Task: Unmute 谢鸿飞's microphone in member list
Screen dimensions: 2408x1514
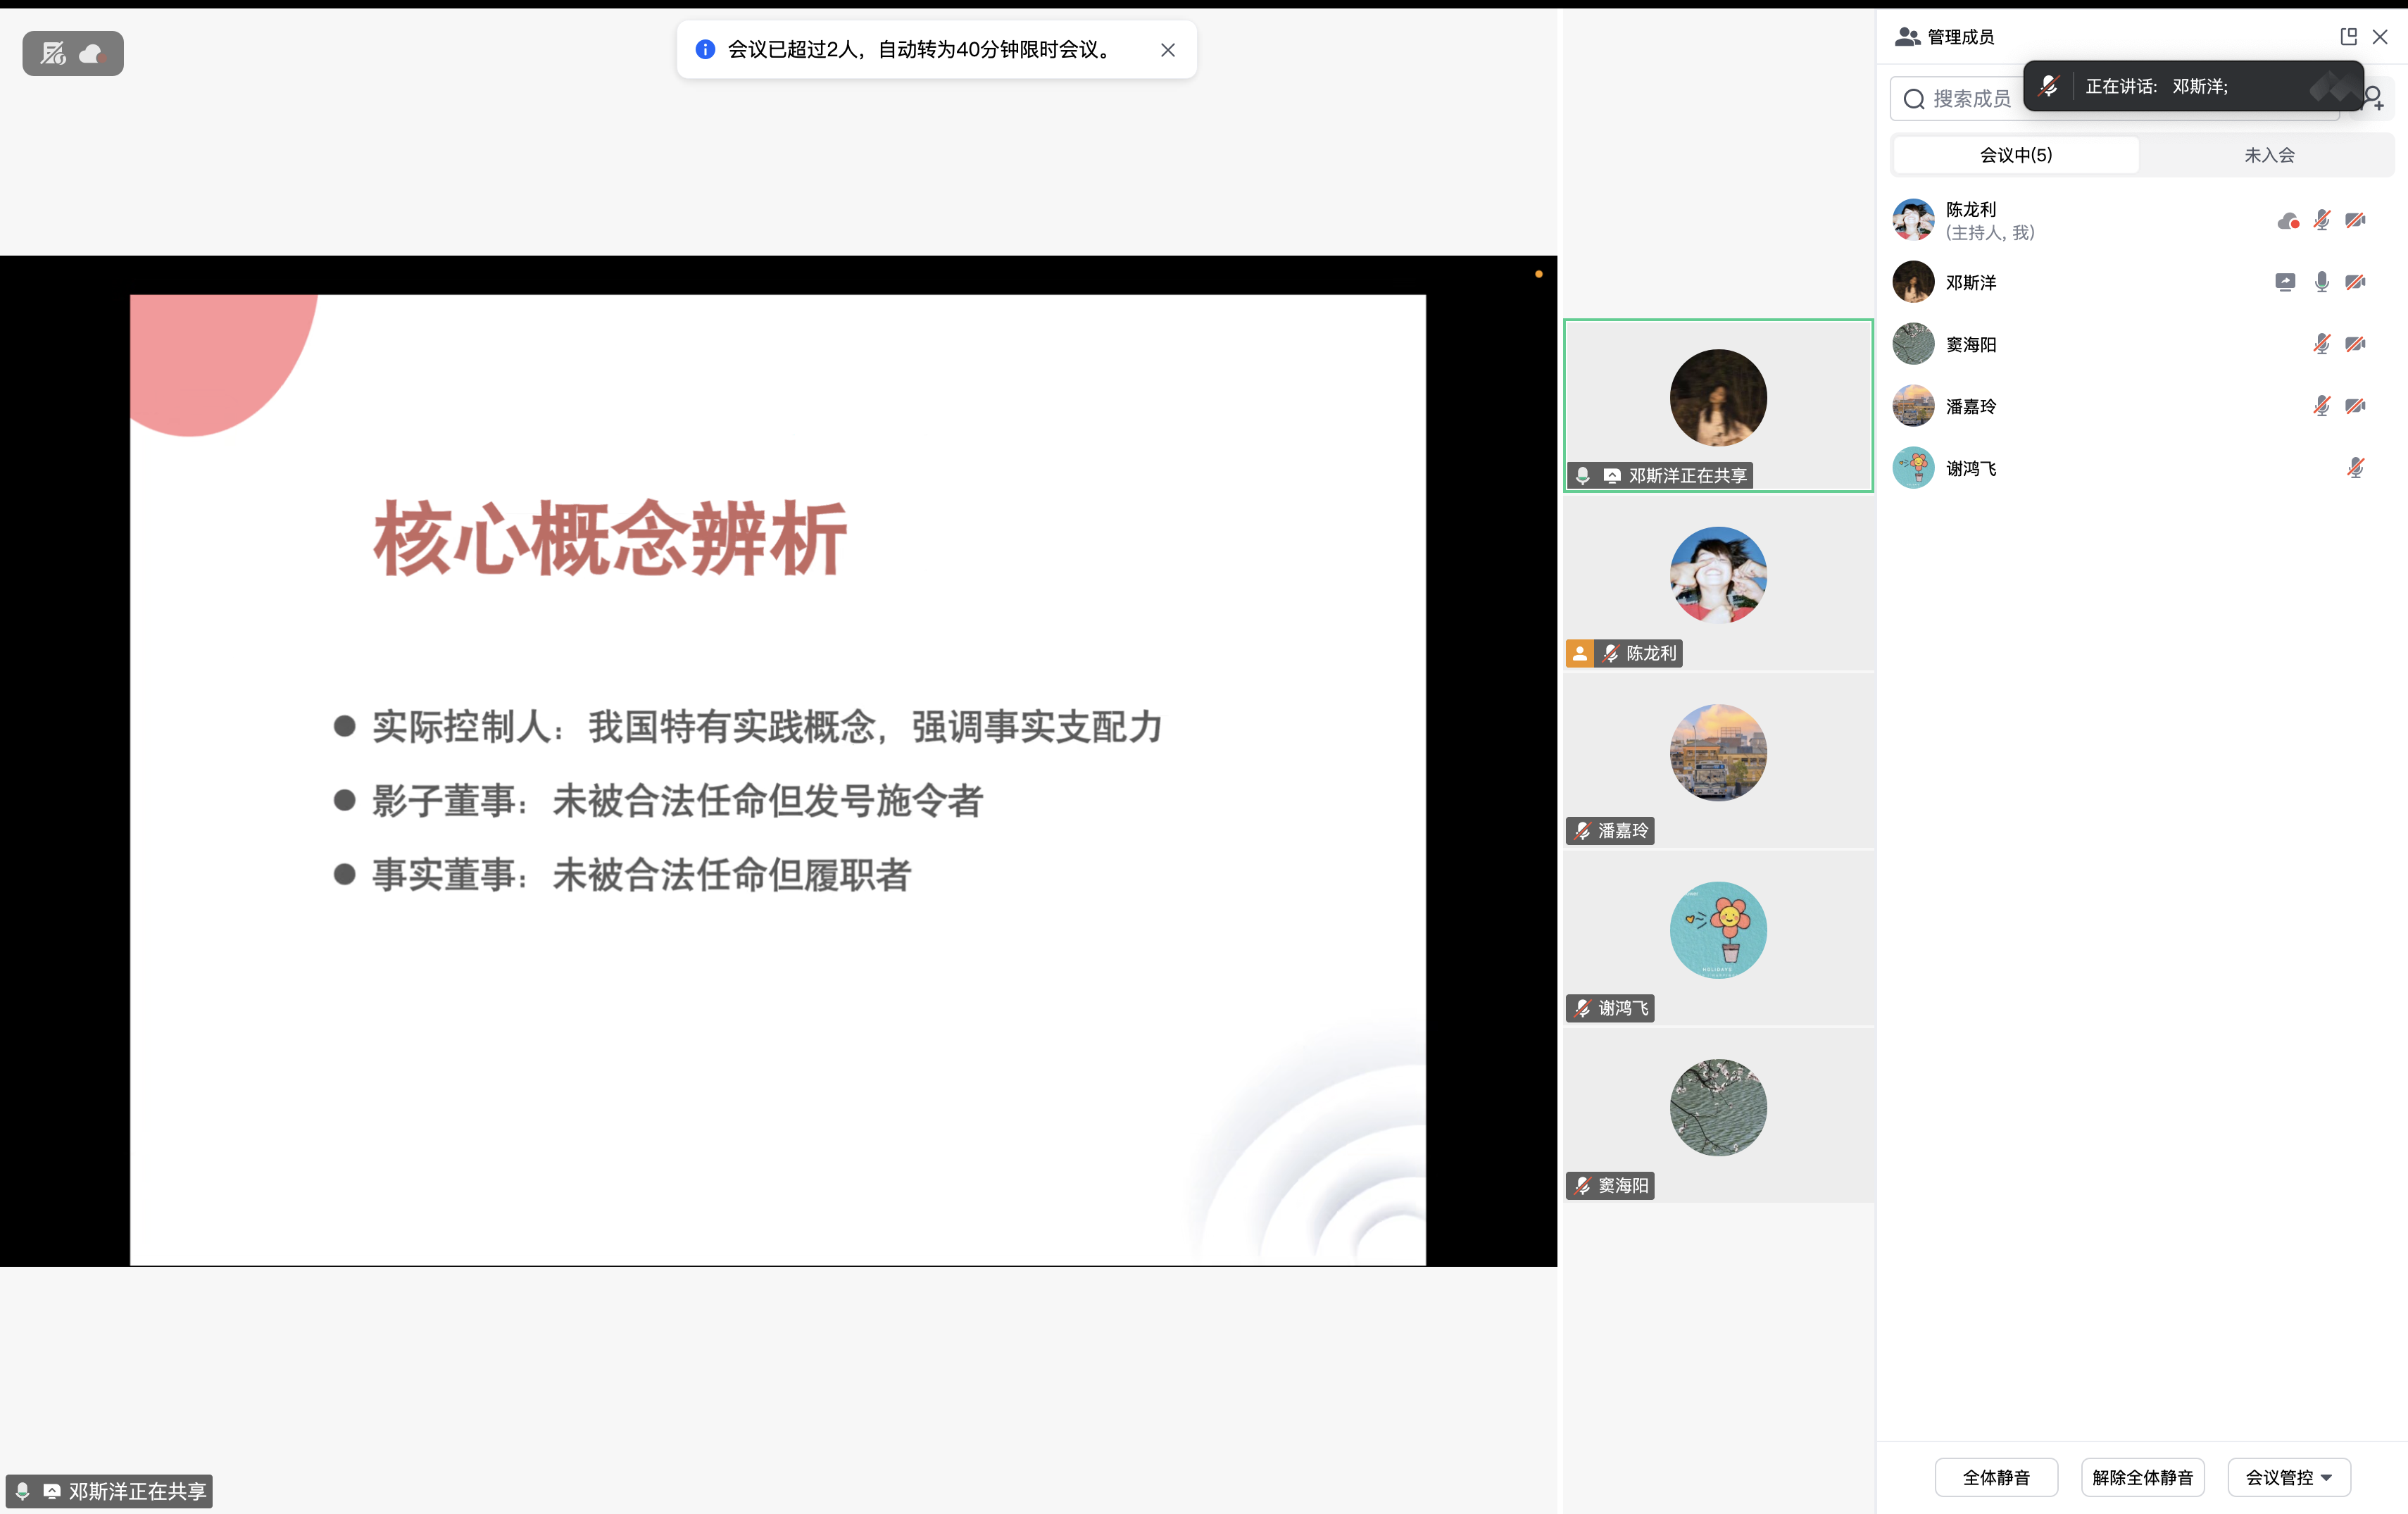Action: pyautogui.click(x=2355, y=469)
